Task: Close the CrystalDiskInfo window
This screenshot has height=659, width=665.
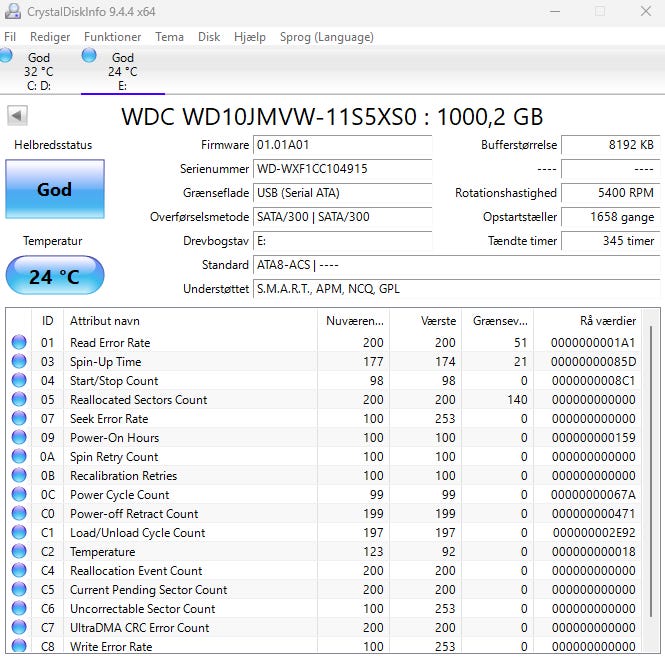Action: (x=645, y=11)
